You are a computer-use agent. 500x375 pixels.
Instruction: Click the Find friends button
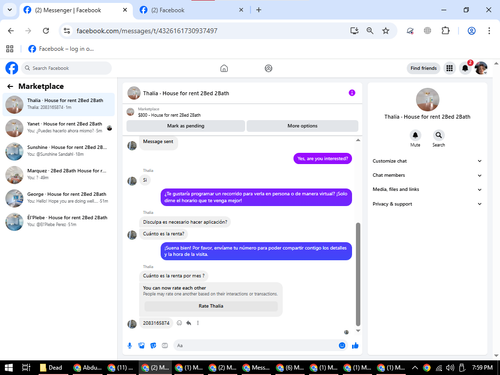tap(423, 68)
